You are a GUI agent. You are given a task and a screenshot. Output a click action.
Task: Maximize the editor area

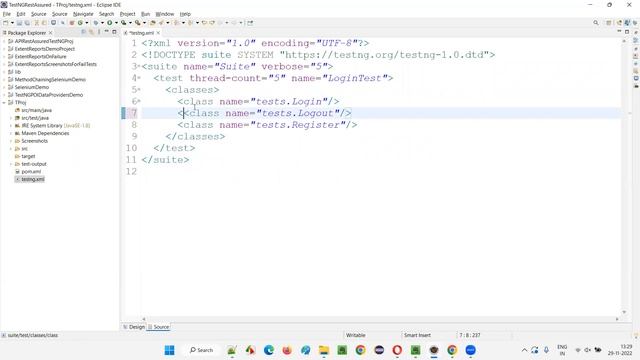pos(627,32)
